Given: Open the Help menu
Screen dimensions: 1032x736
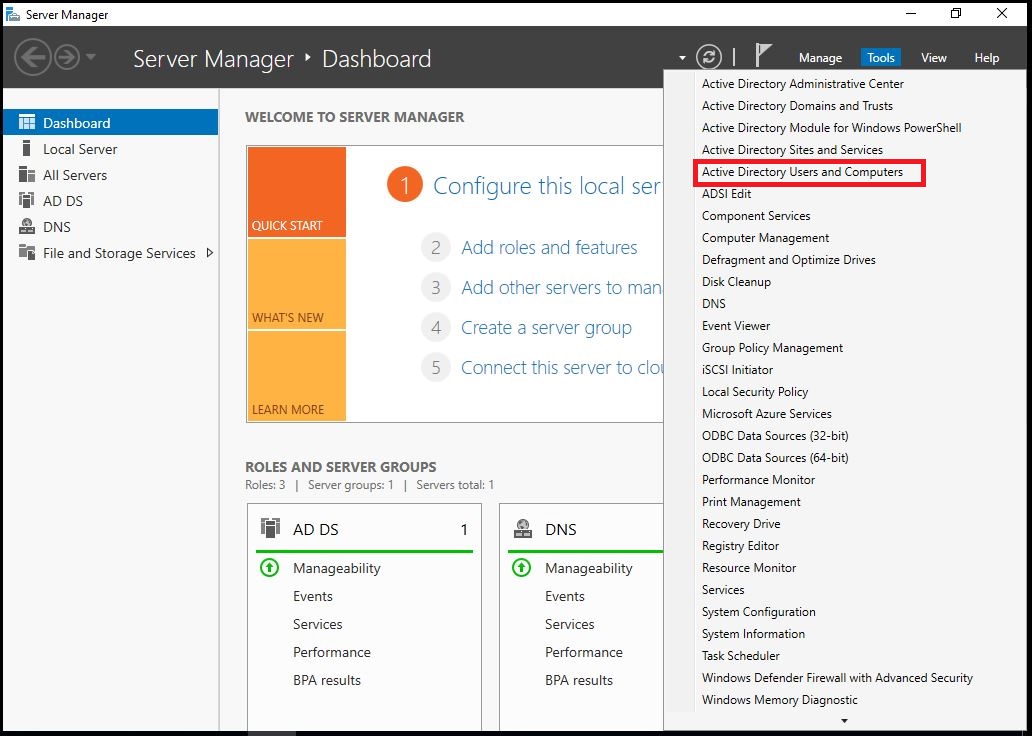Looking at the screenshot, I should point(987,58).
